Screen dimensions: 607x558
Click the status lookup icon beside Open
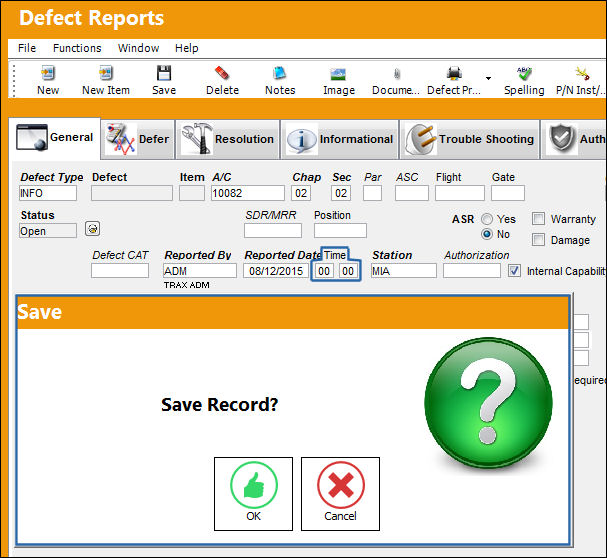(93, 229)
